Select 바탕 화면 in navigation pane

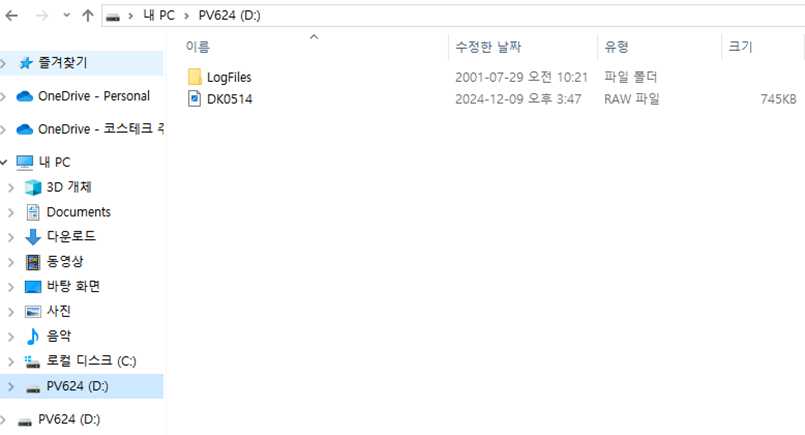[x=73, y=287]
